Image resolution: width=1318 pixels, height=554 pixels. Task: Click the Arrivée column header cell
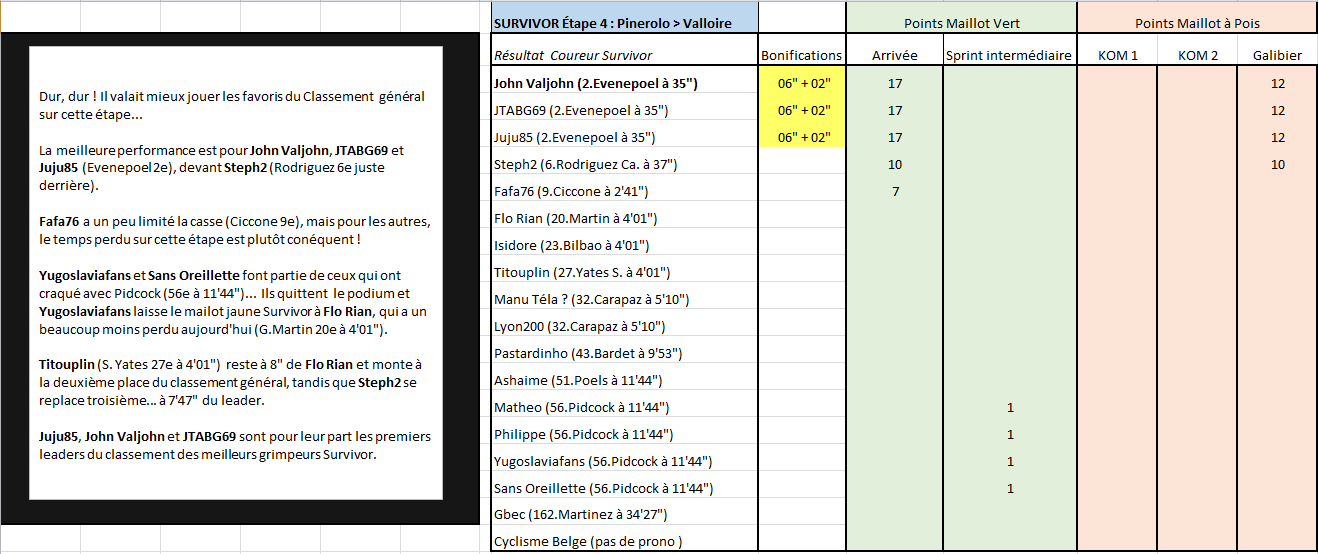tap(894, 56)
